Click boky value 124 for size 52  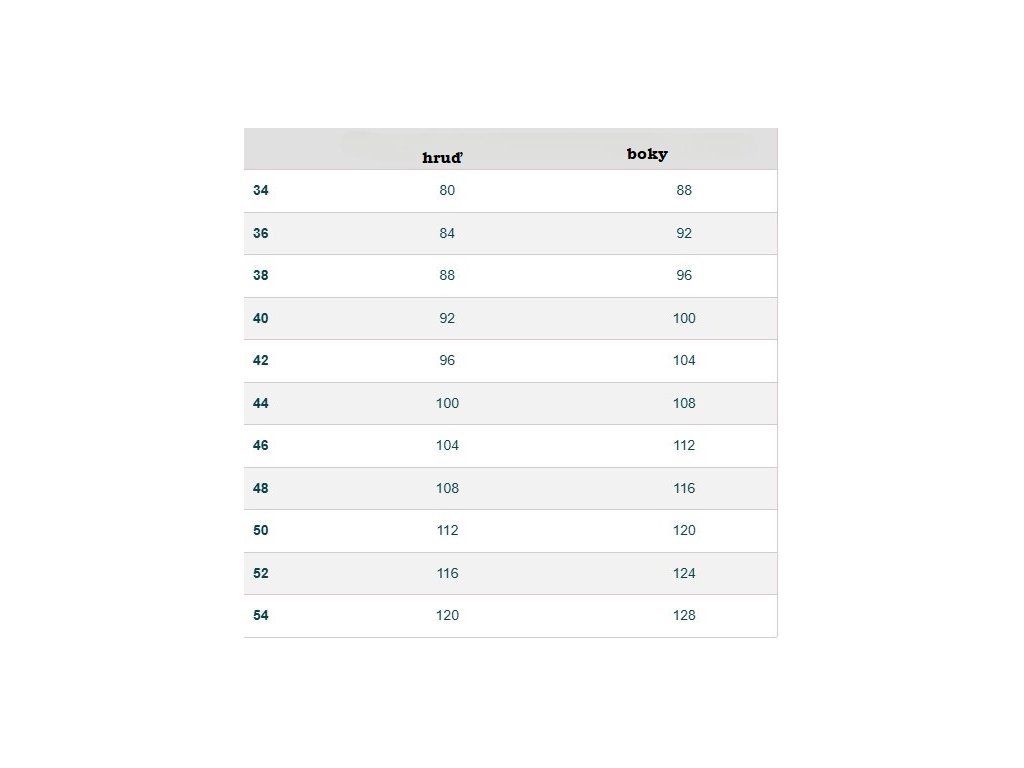[684, 573]
